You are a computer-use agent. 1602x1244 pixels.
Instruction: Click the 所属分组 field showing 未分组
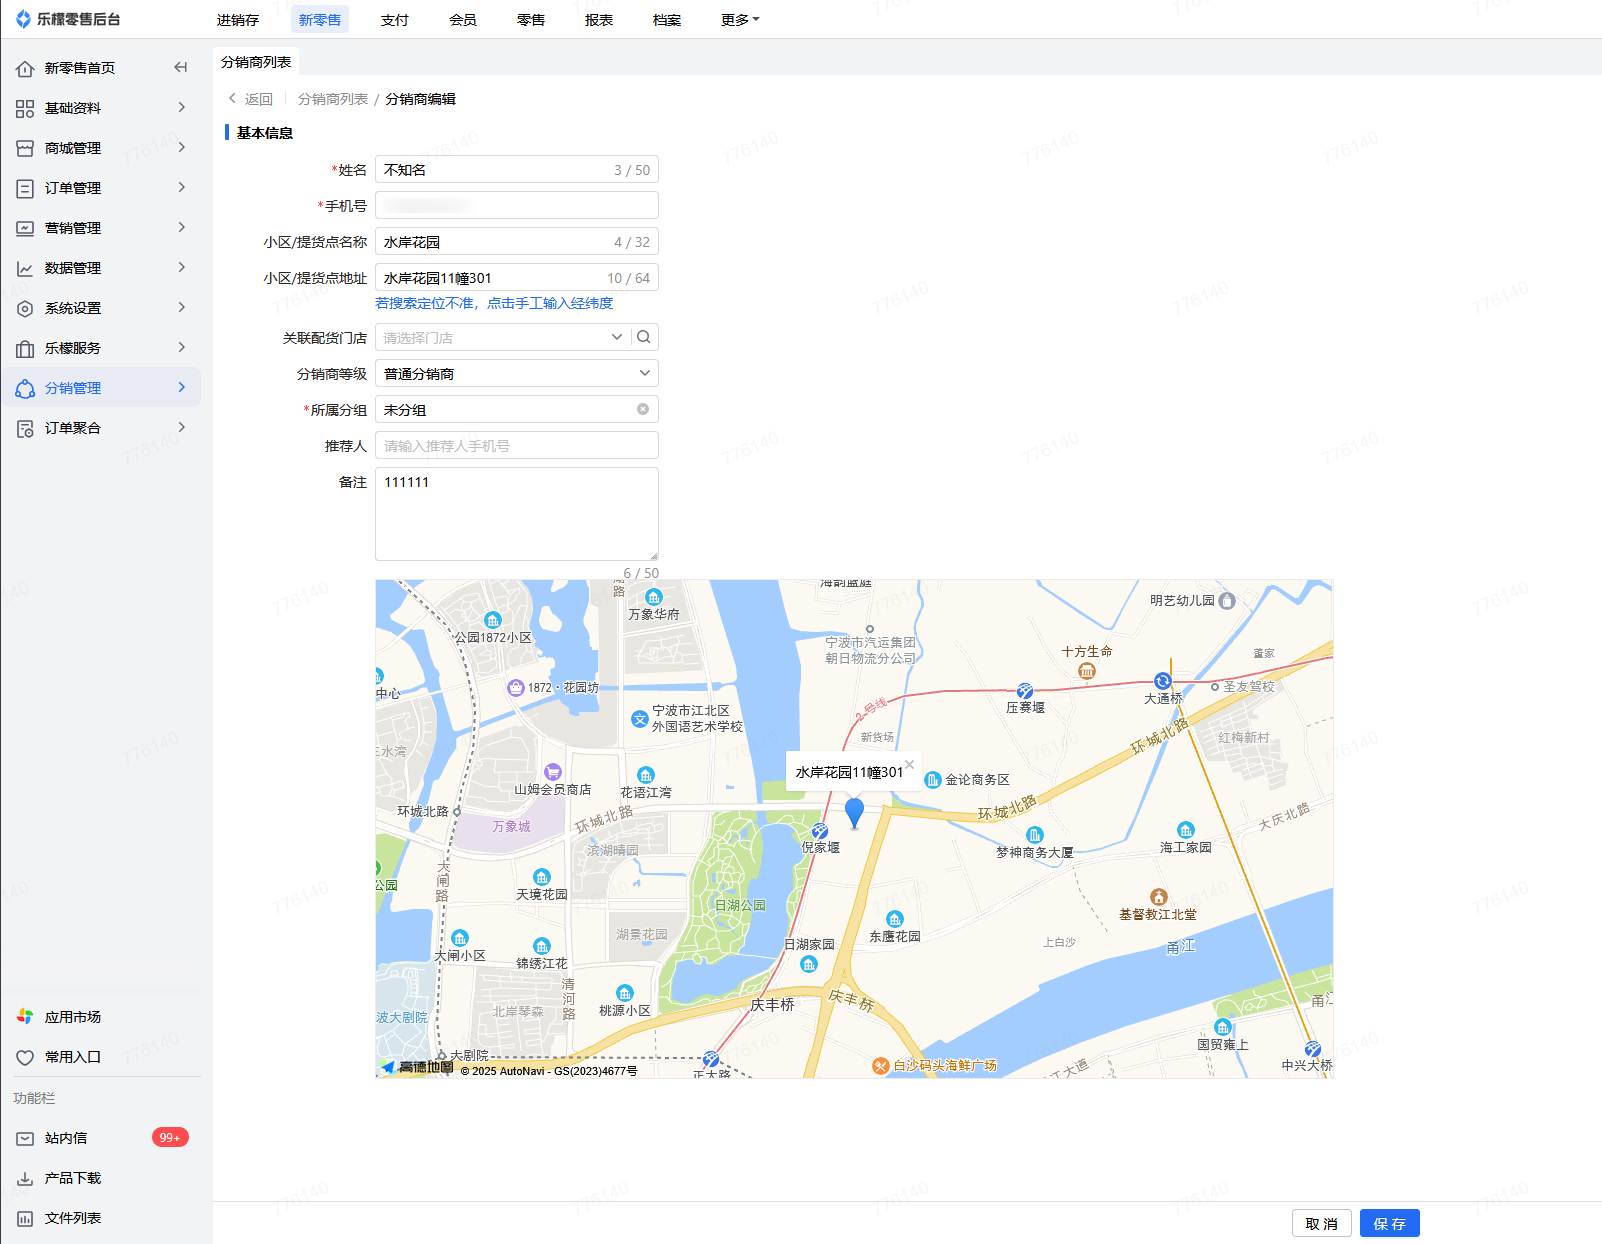pyautogui.click(x=517, y=409)
